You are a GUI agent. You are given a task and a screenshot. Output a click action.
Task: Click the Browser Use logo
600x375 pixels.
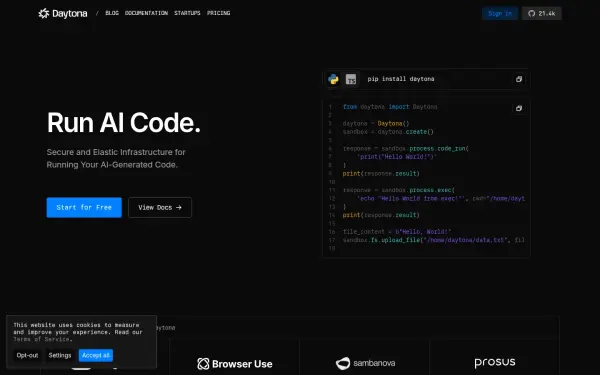(x=235, y=364)
